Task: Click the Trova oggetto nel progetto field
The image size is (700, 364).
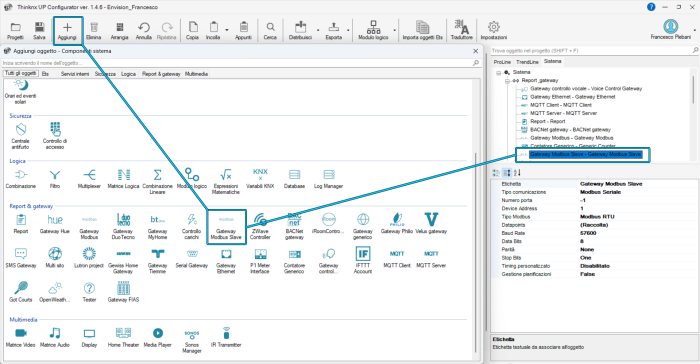Action: 592,50
